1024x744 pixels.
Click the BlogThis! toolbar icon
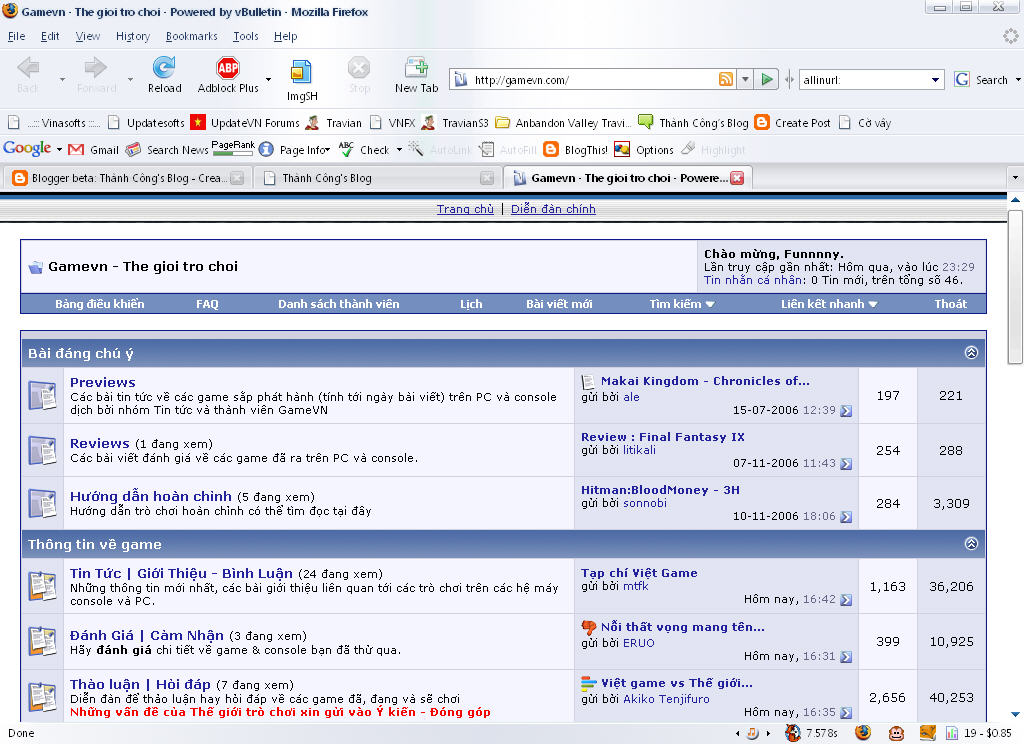coord(550,150)
